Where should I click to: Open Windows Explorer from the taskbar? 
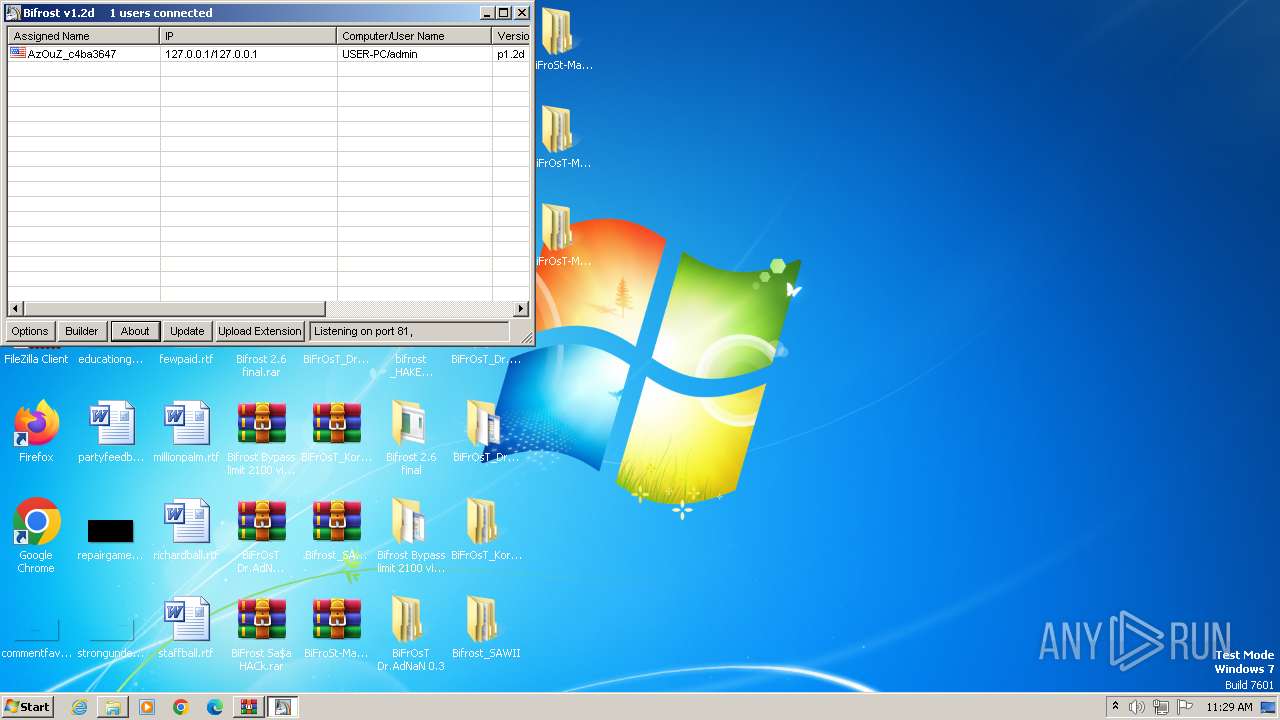click(113, 707)
